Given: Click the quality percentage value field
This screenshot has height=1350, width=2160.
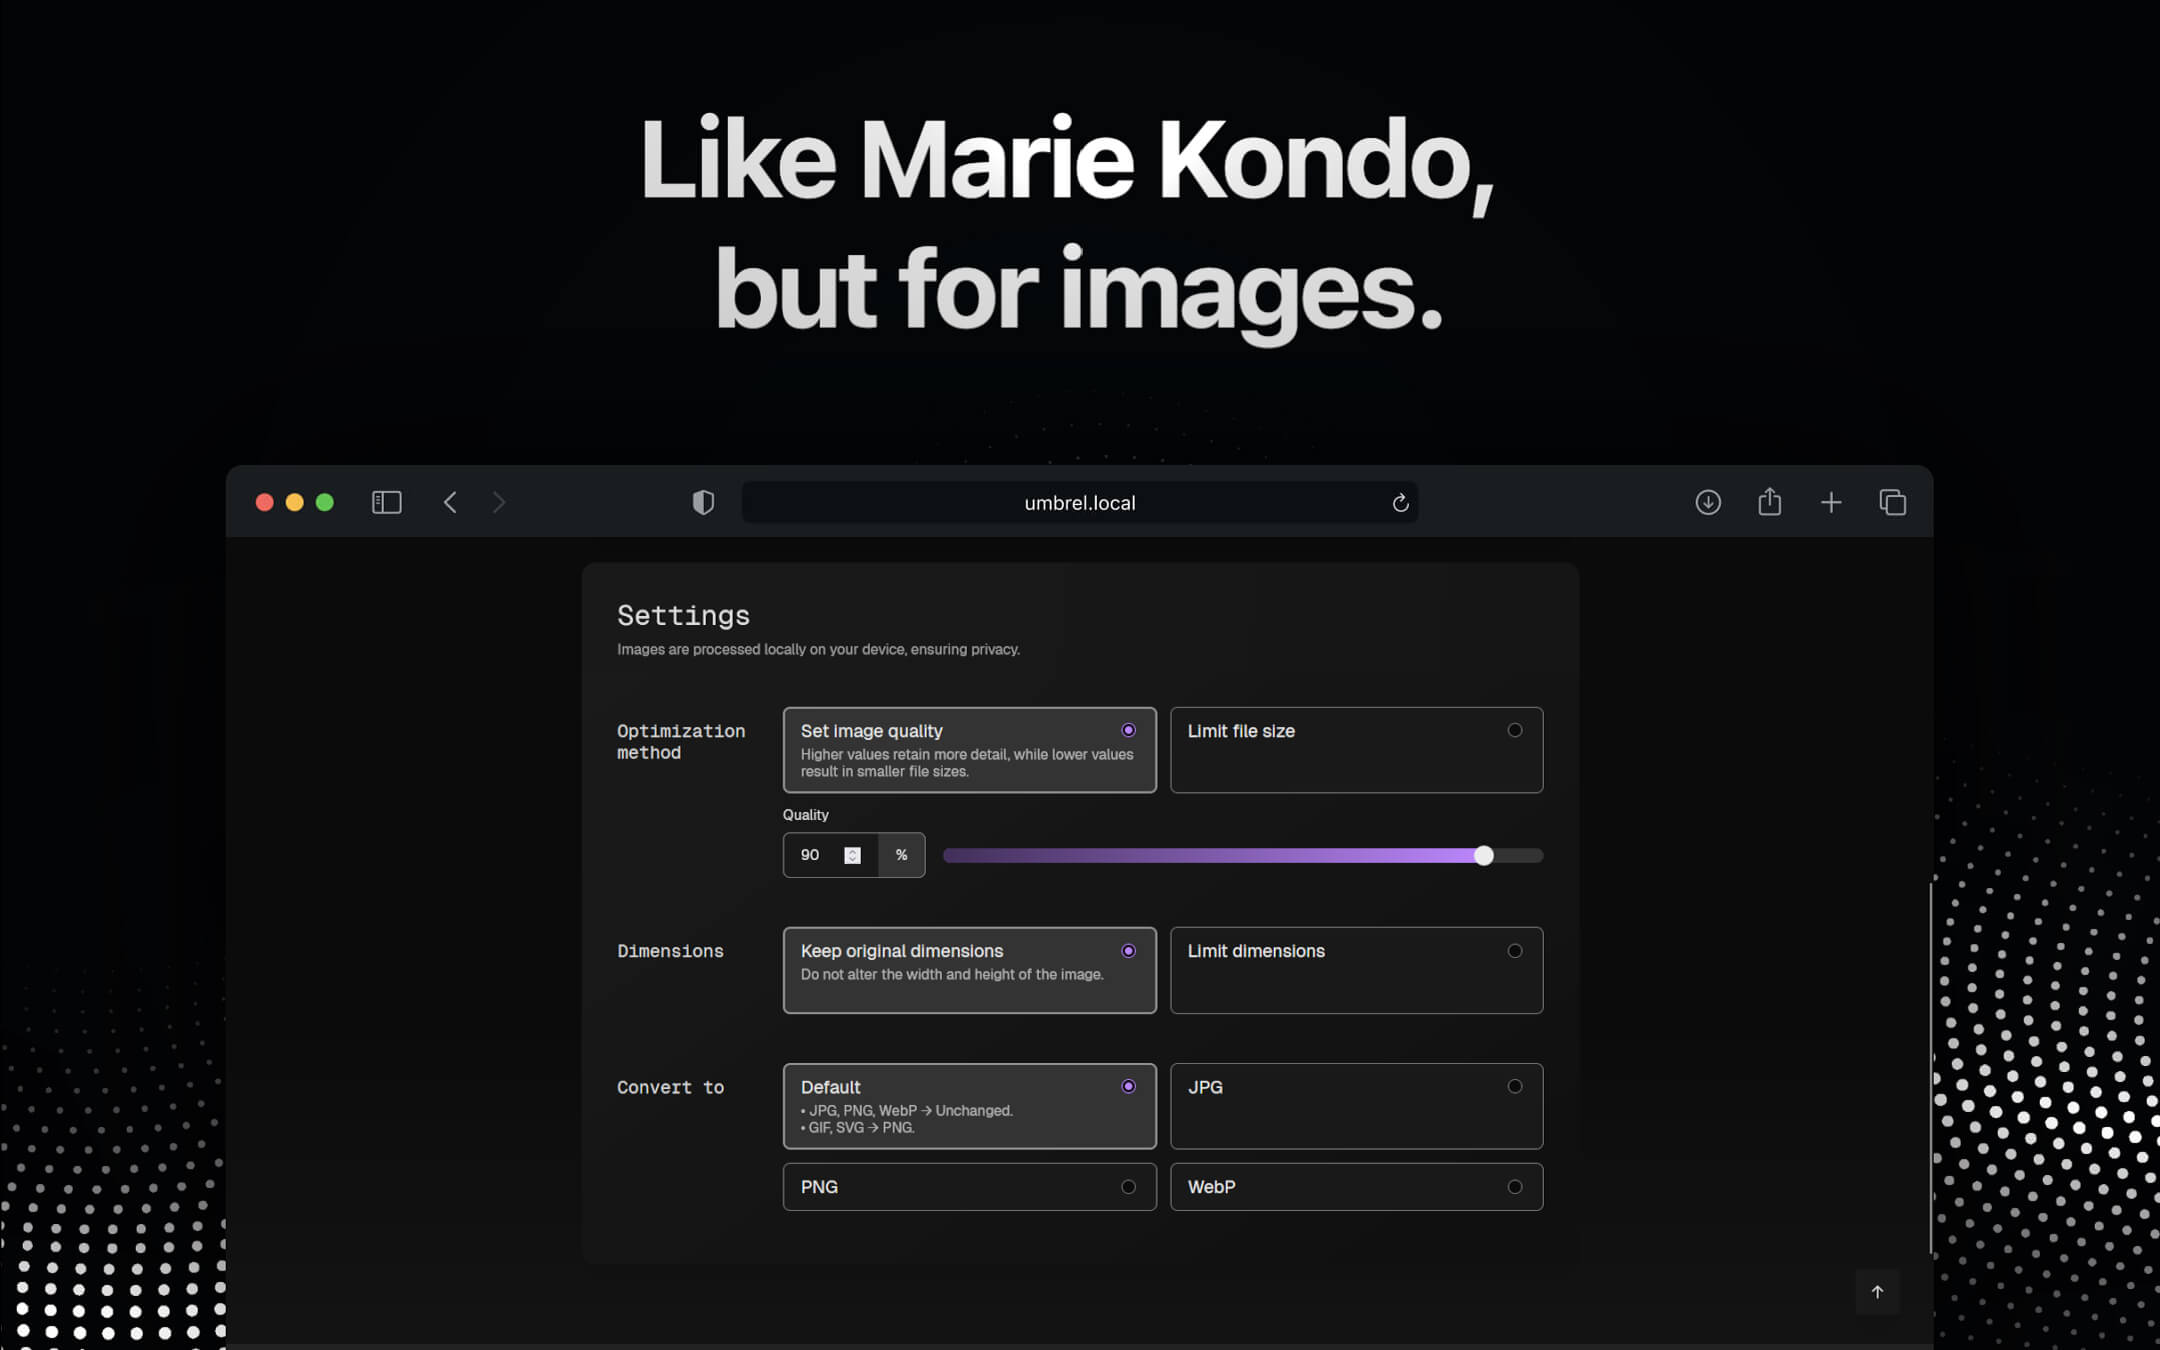Looking at the screenshot, I should pos(812,855).
